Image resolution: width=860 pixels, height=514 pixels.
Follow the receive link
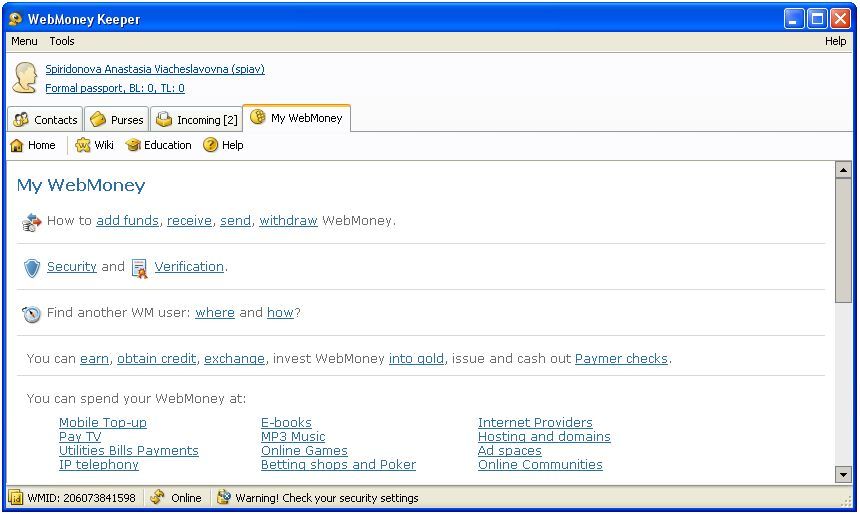point(189,221)
